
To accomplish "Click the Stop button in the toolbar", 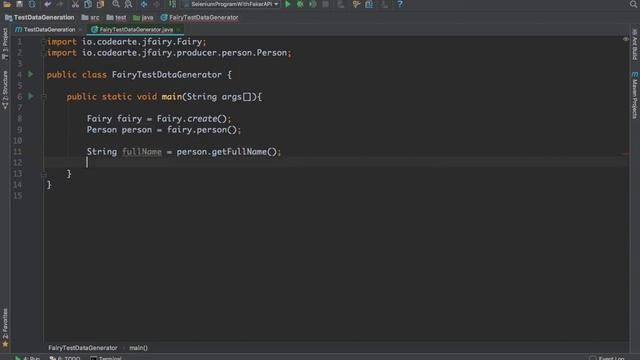I will pyautogui.click(x=325, y=4).
